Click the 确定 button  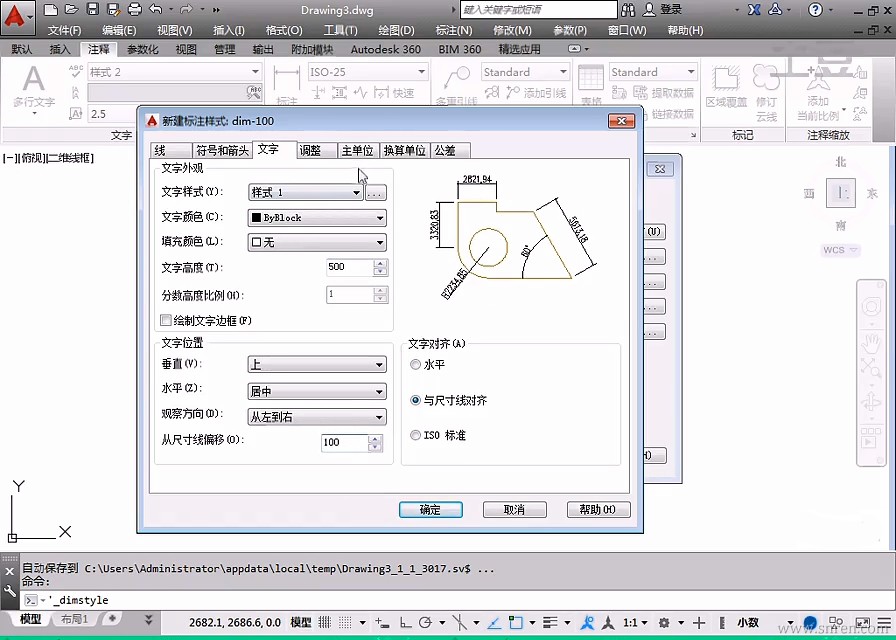click(x=430, y=510)
